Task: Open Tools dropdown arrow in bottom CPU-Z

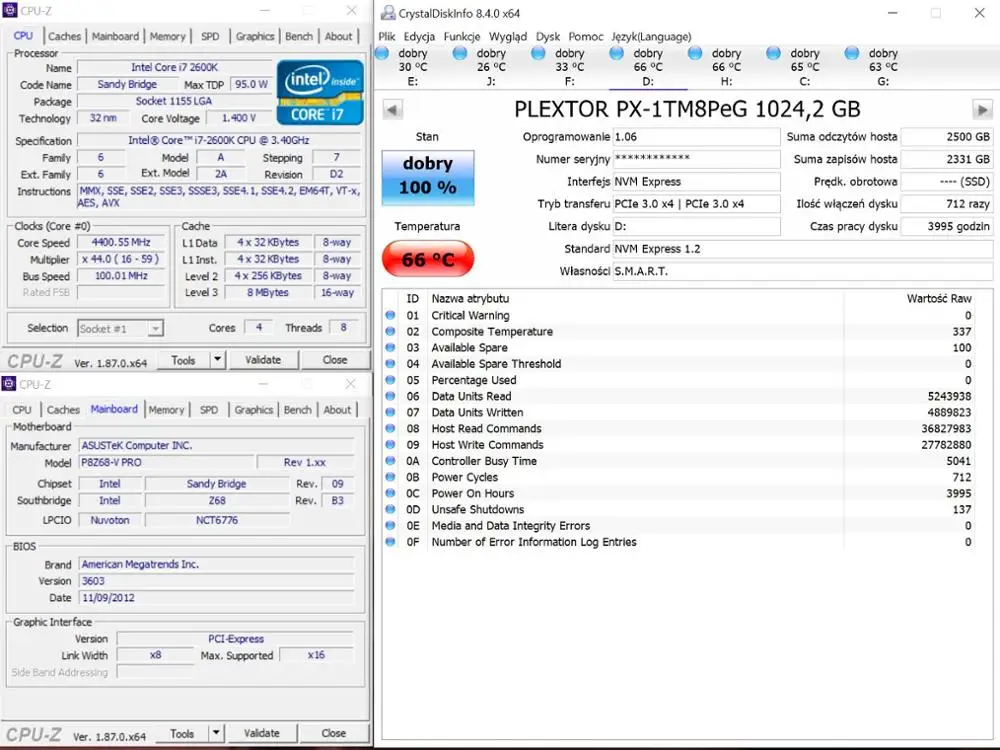Action: click(216, 733)
